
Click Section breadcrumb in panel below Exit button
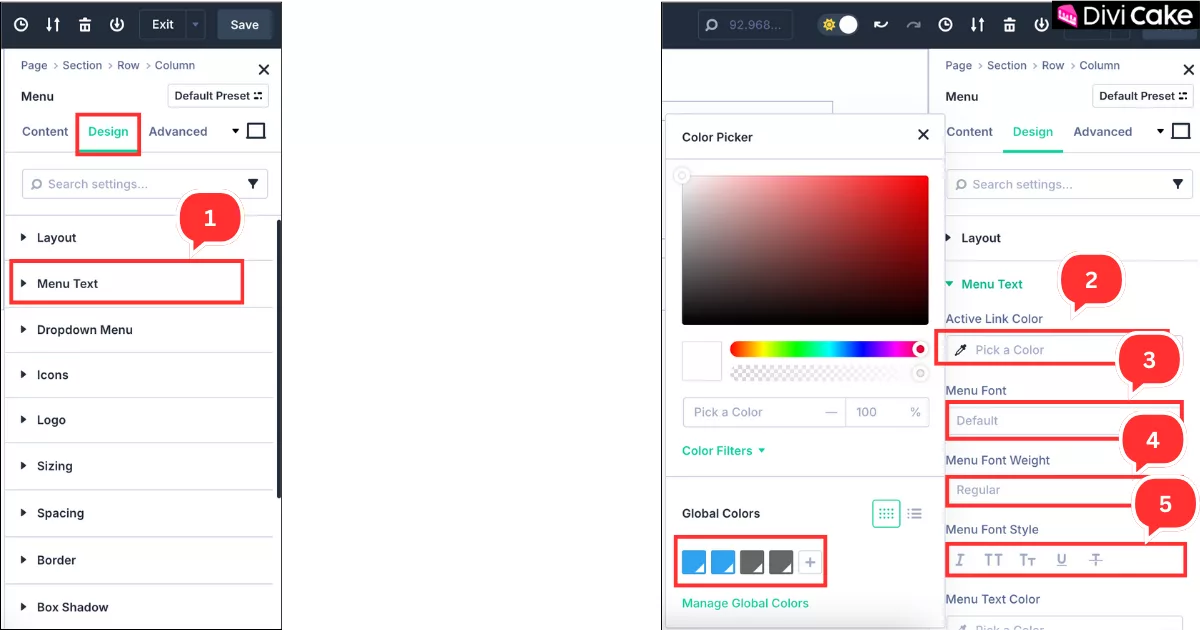(82, 65)
